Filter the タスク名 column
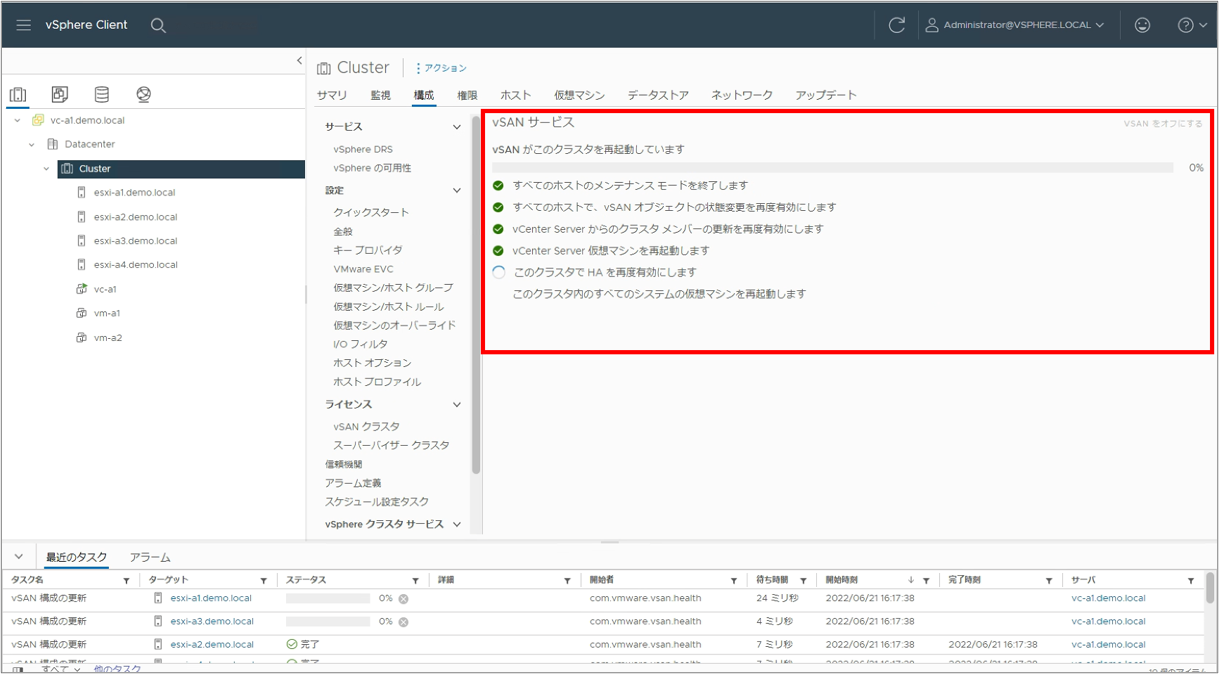 (x=126, y=580)
